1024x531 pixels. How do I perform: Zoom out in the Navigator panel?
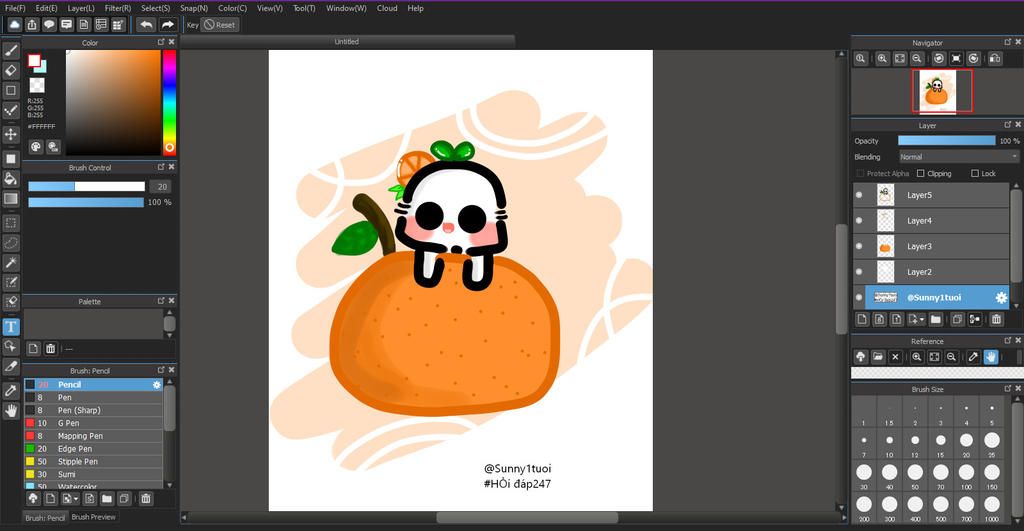click(917, 59)
